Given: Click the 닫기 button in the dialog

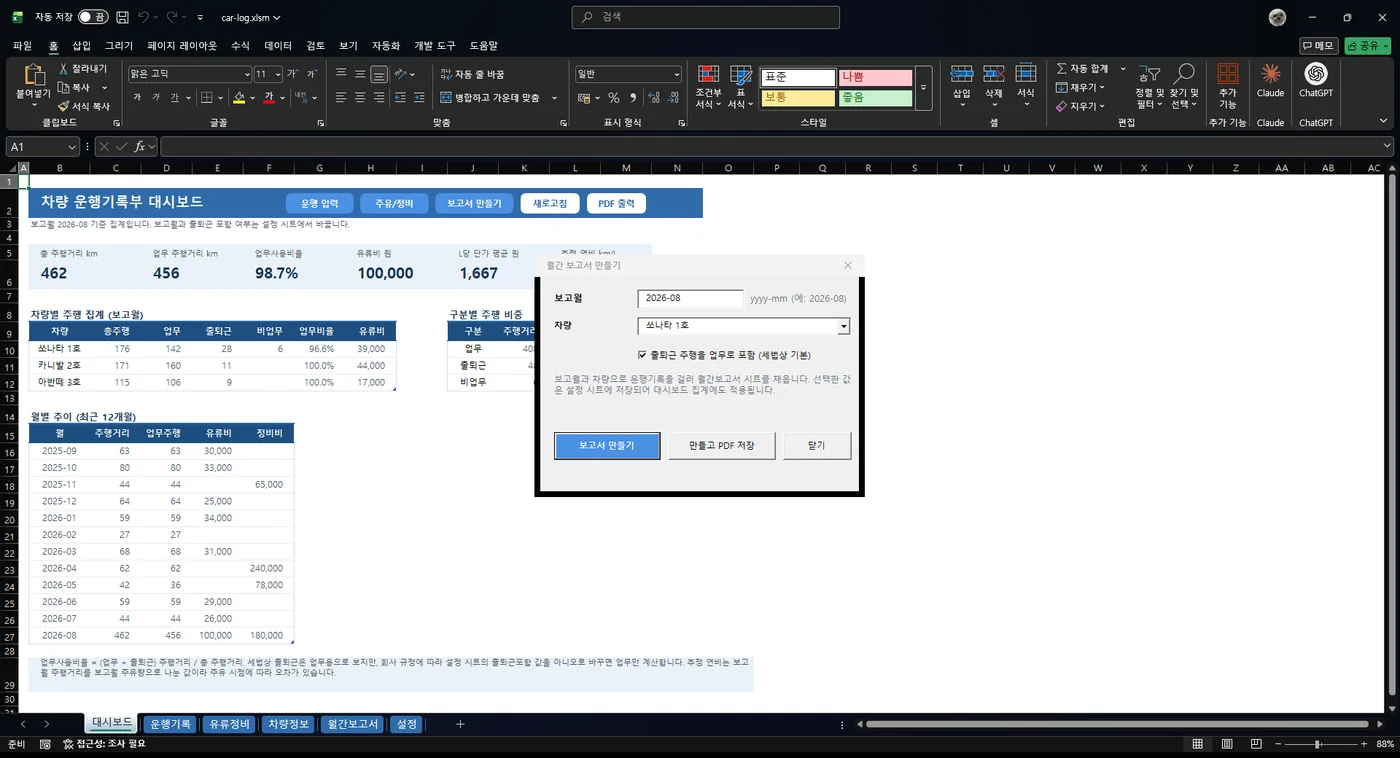Looking at the screenshot, I should point(817,445).
